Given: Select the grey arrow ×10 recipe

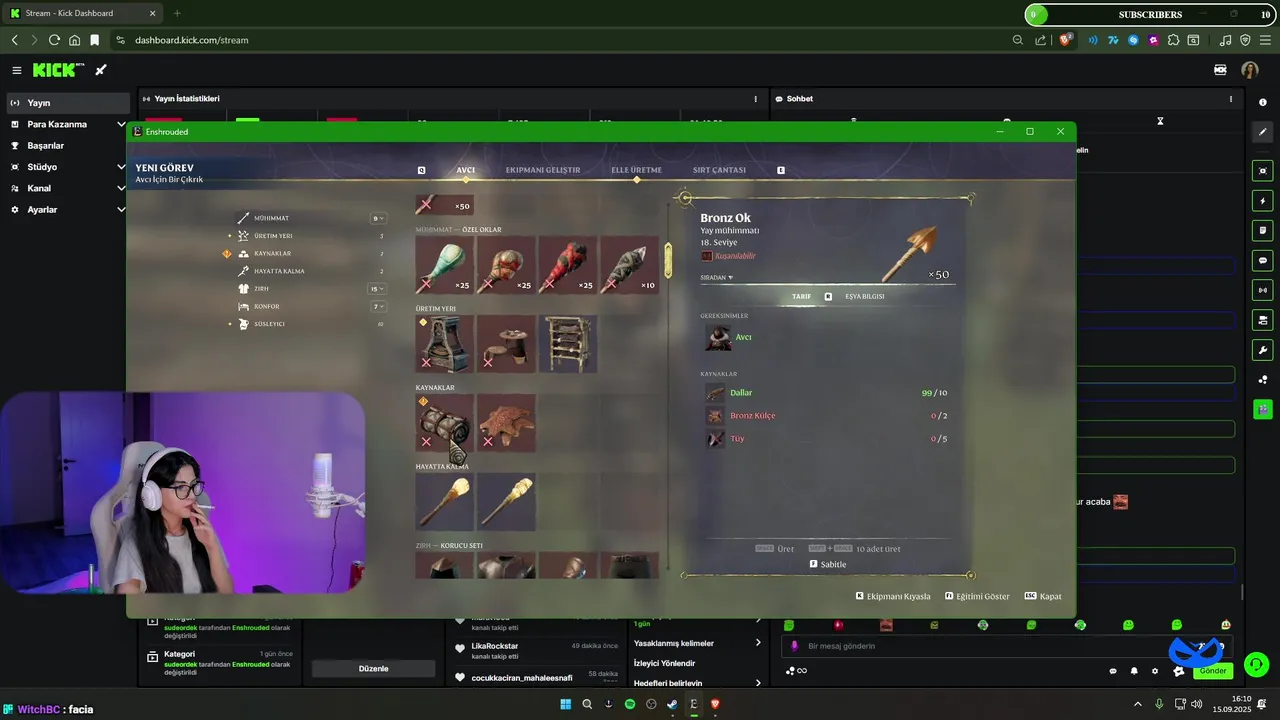Looking at the screenshot, I should 629,265.
